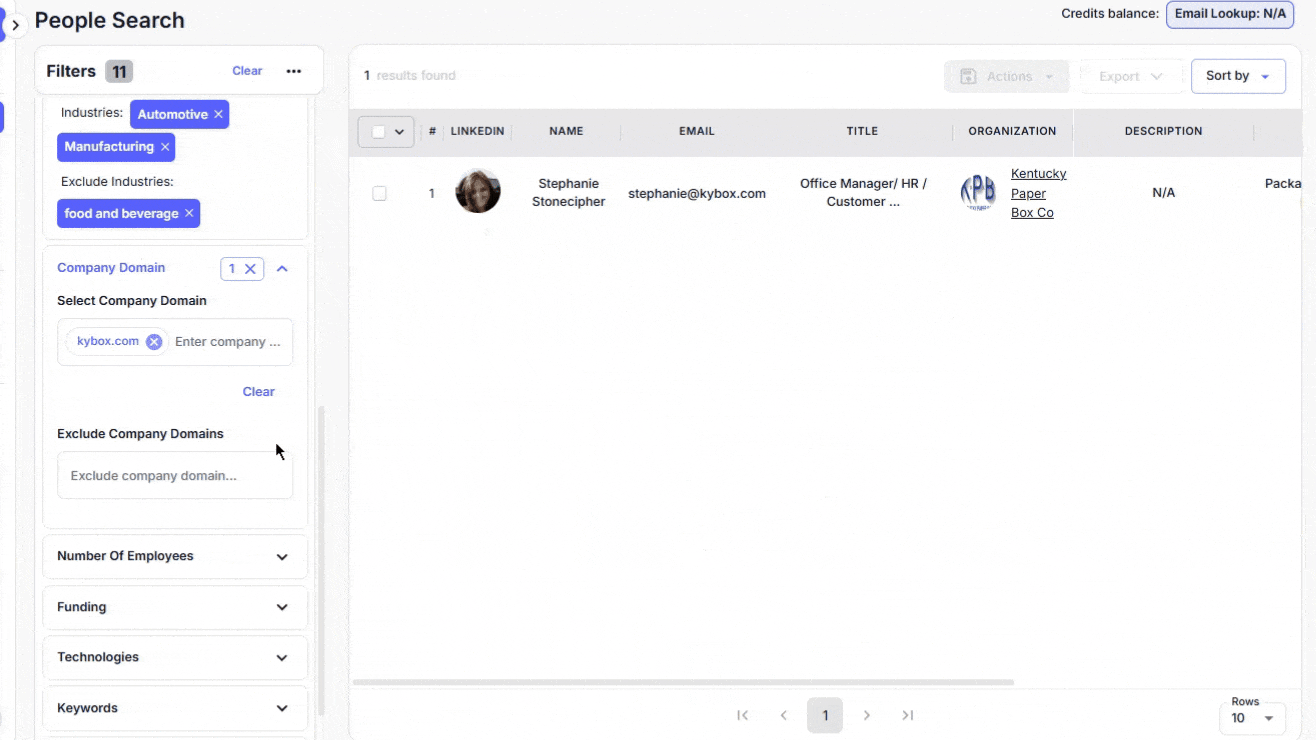Remove food and beverage exclusion tag

point(189,214)
